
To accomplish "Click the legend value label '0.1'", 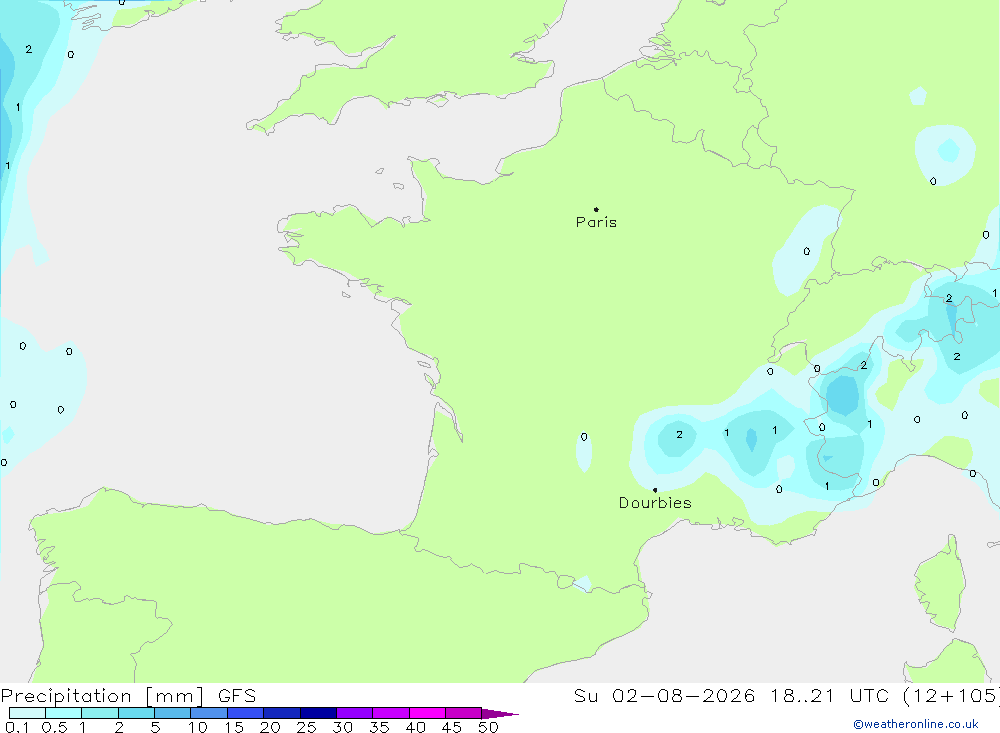I will 17,727.
